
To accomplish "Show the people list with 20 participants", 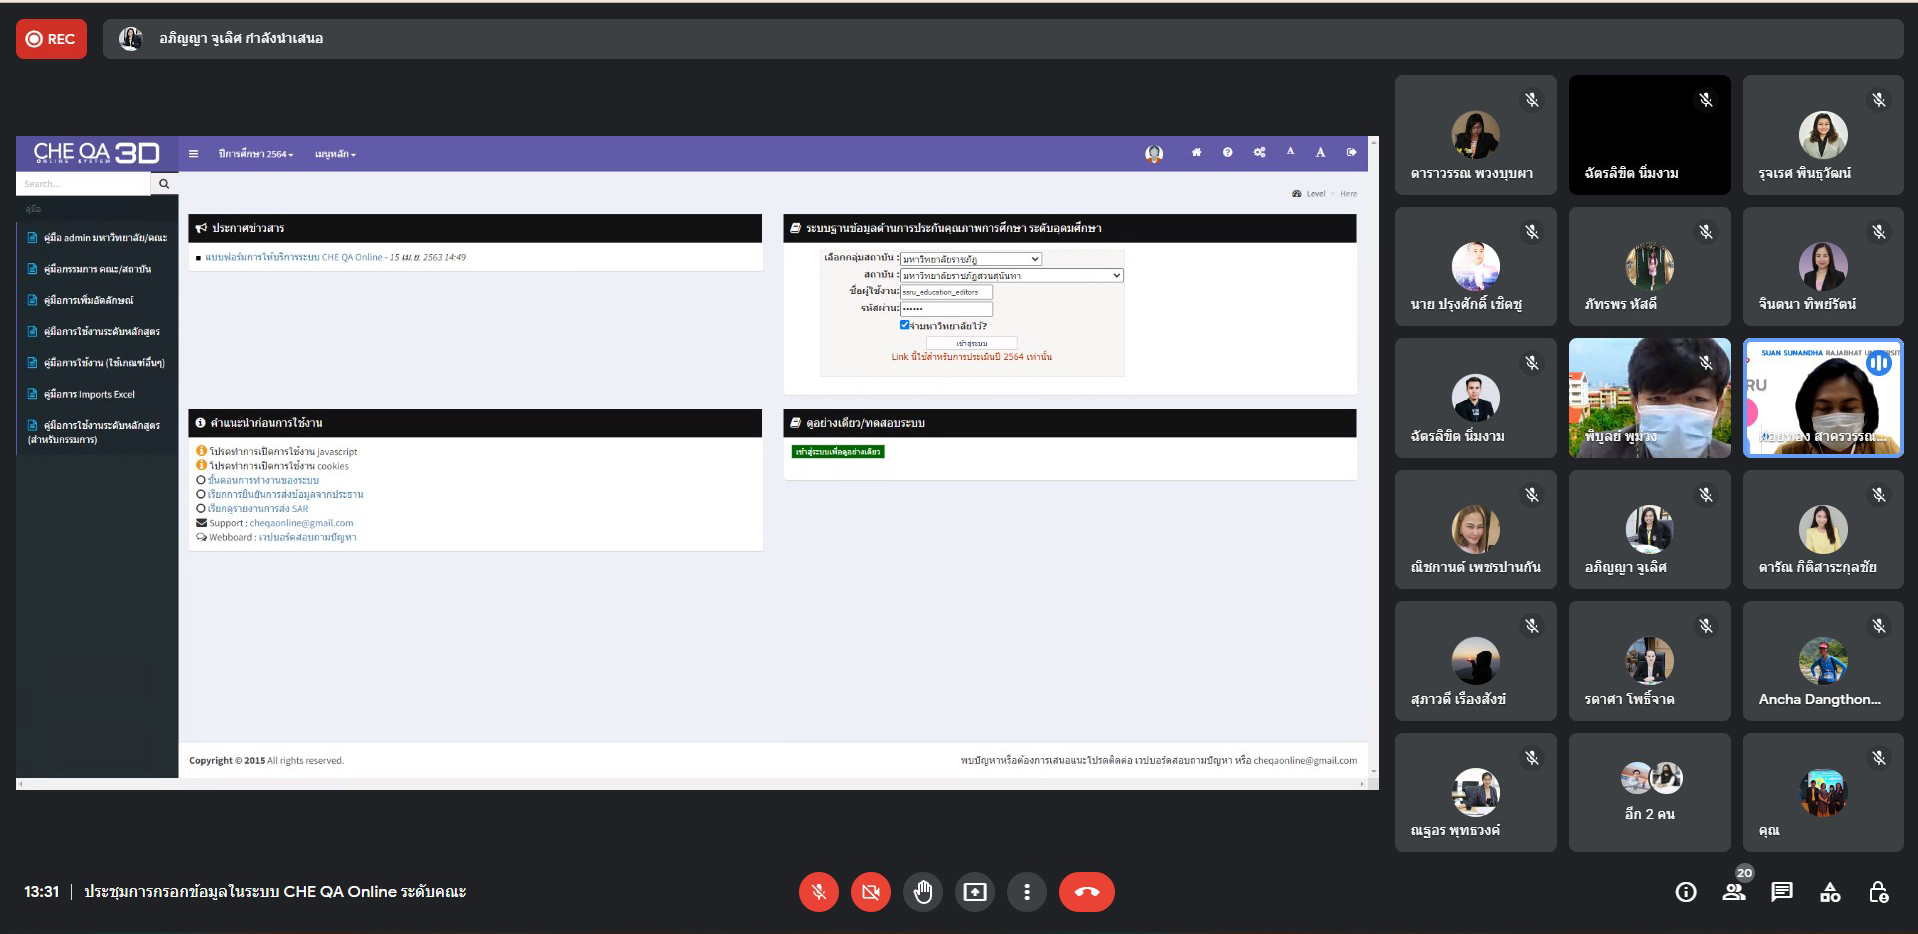I will (1734, 892).
